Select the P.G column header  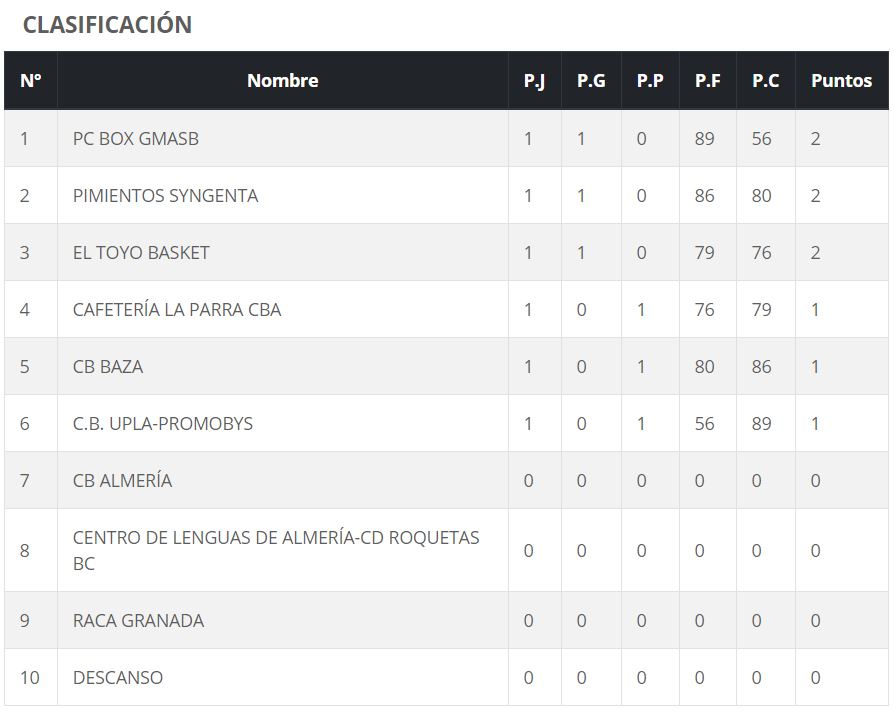click(x=591, y=81)
